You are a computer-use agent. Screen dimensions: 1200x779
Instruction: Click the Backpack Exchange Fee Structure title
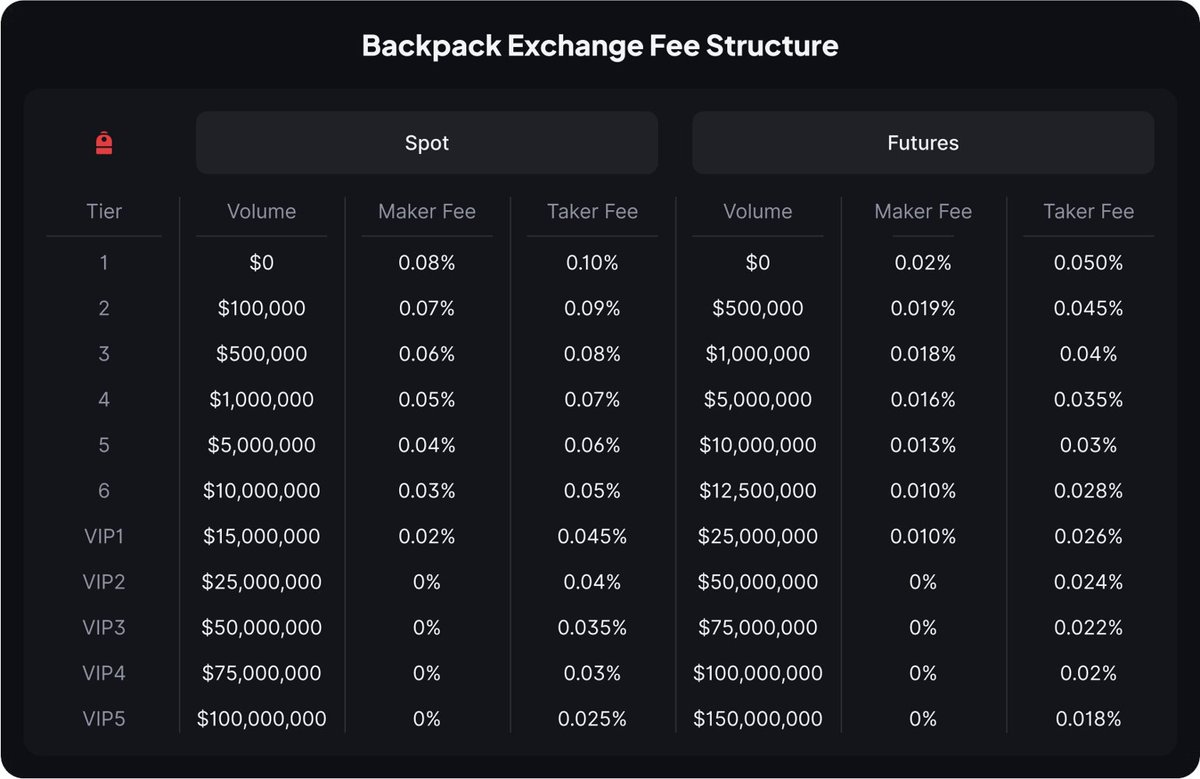pyautogui.click(x=600, y=46)
